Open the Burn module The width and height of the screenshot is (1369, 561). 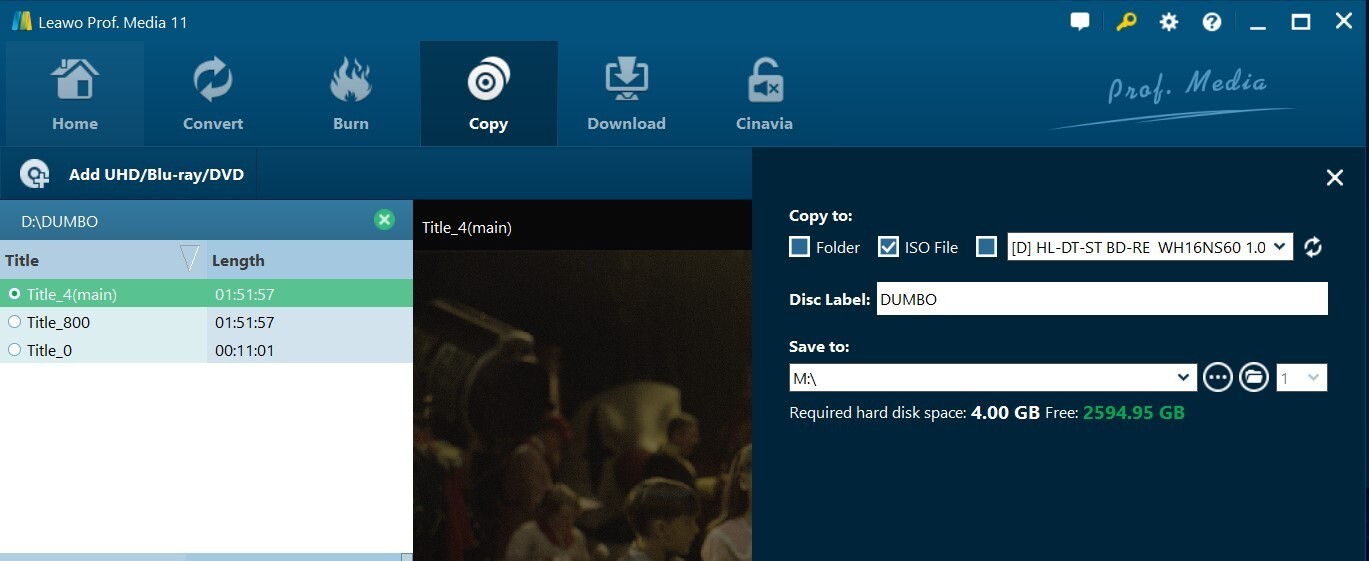[x=351, y=95]
